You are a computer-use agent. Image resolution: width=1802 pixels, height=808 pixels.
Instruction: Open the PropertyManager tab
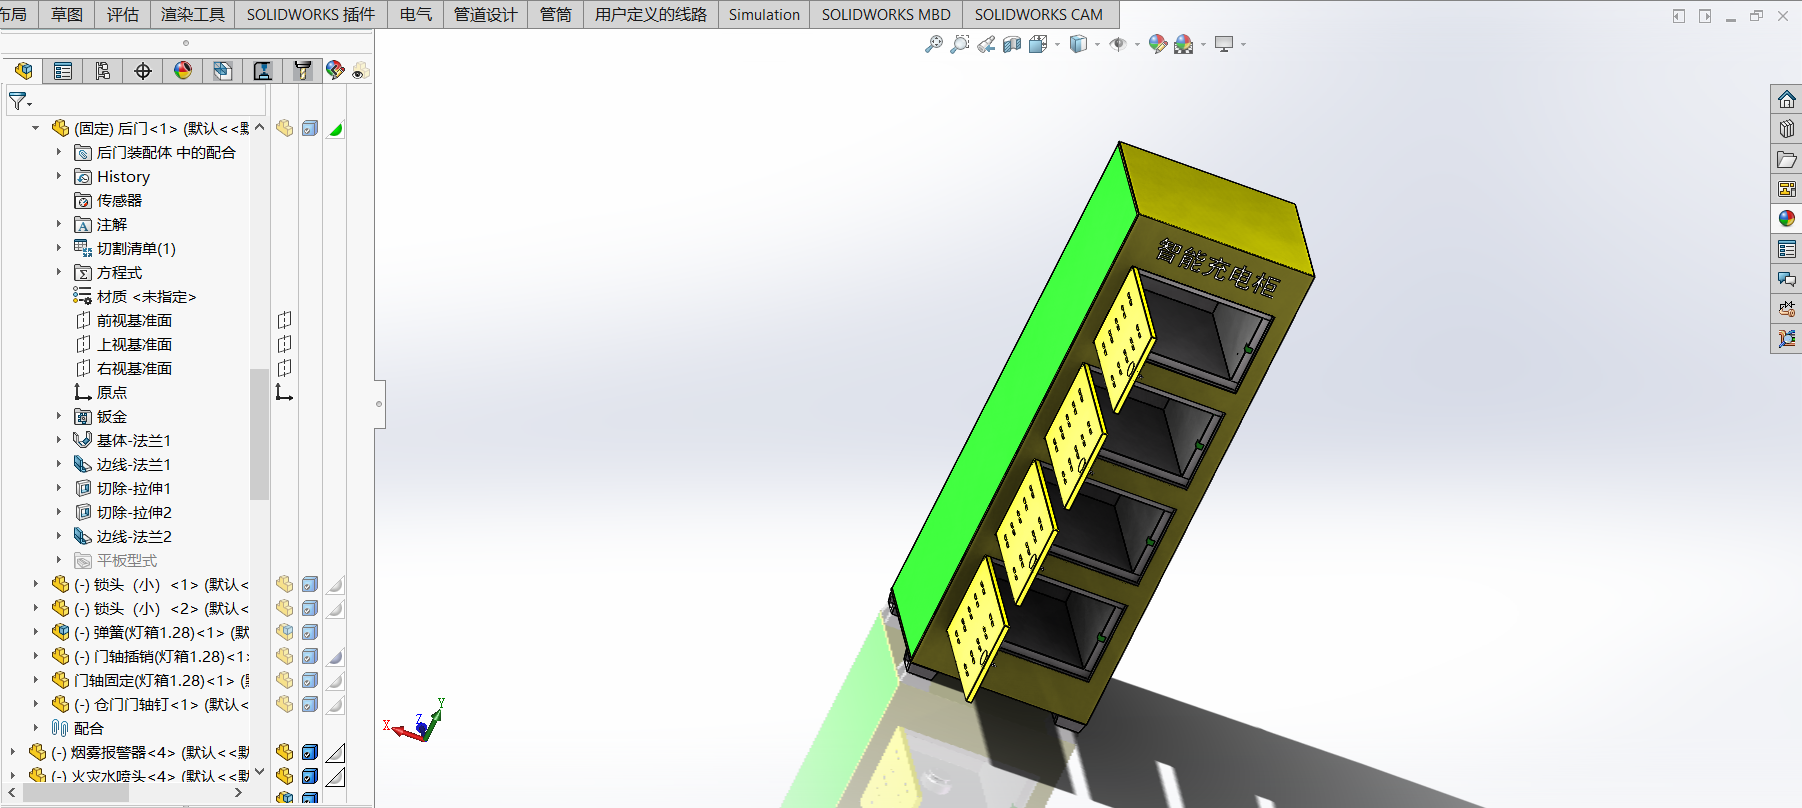(63, 71)
